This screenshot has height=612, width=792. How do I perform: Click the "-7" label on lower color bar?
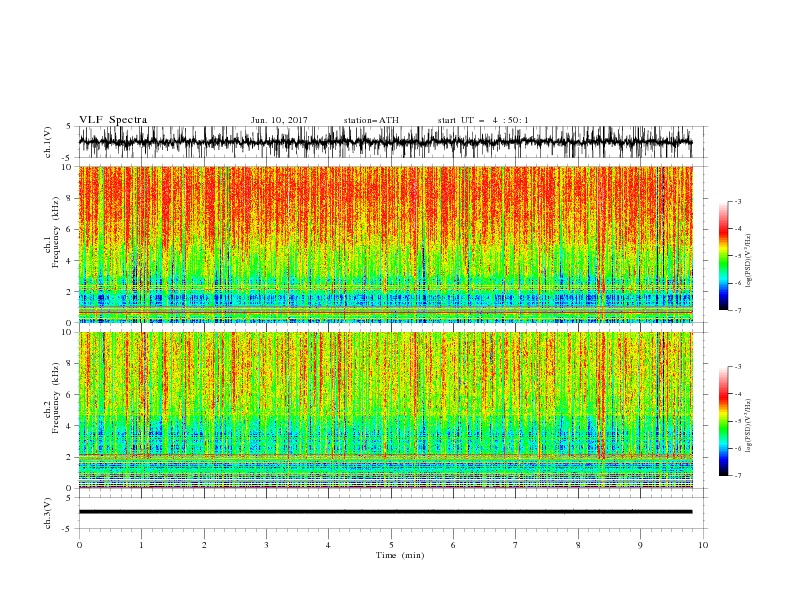click(x=737, y=475)
